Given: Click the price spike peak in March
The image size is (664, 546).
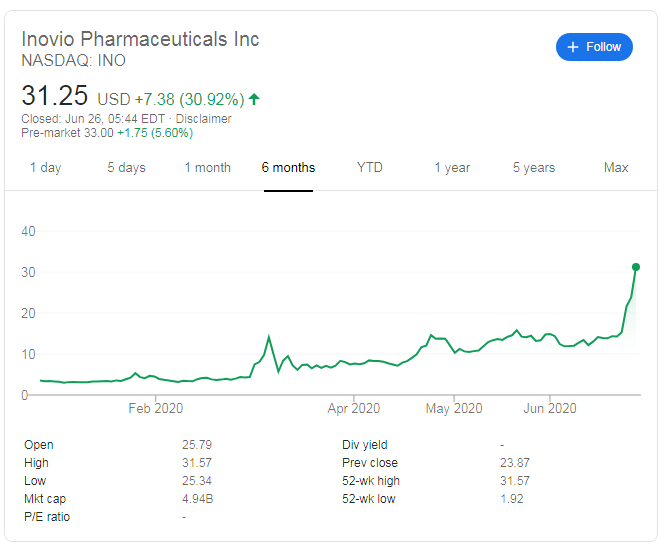Looking at the screenshot, I should 269,337.
